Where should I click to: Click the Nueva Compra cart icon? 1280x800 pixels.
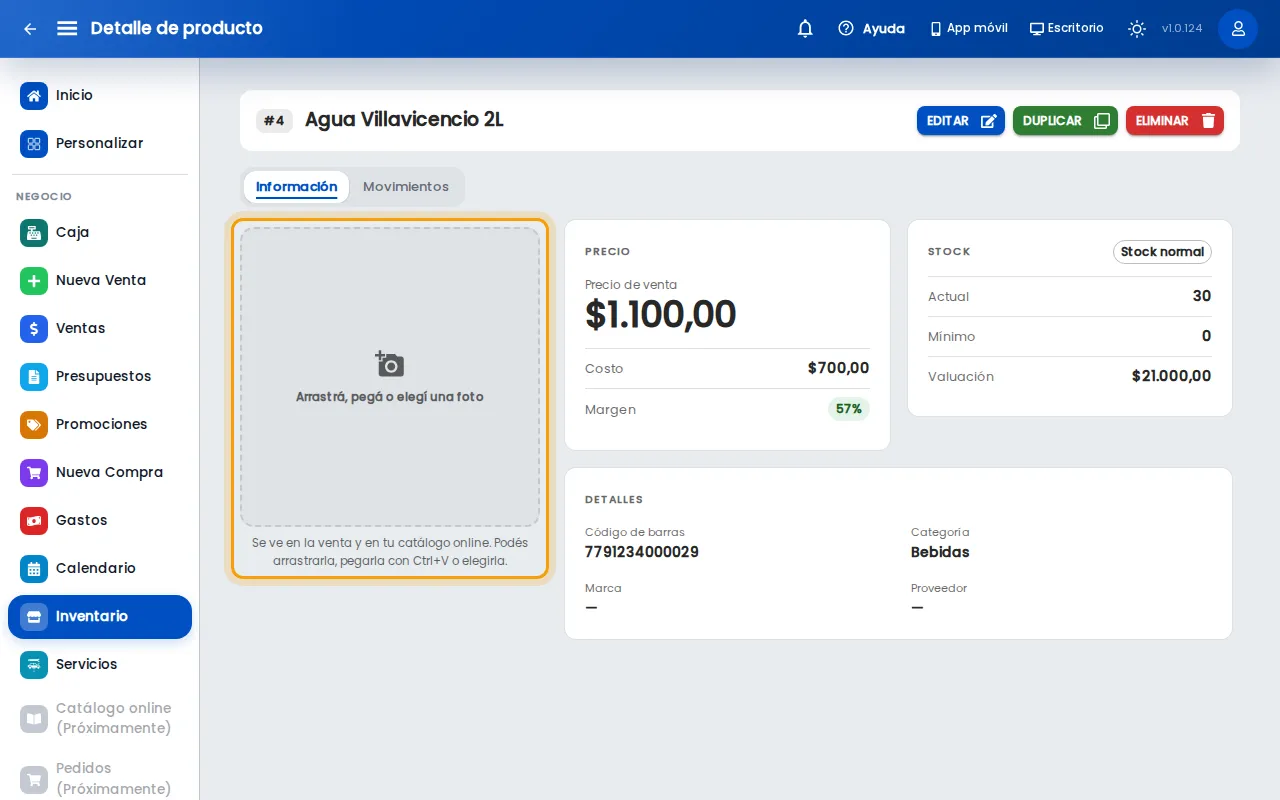34,473
